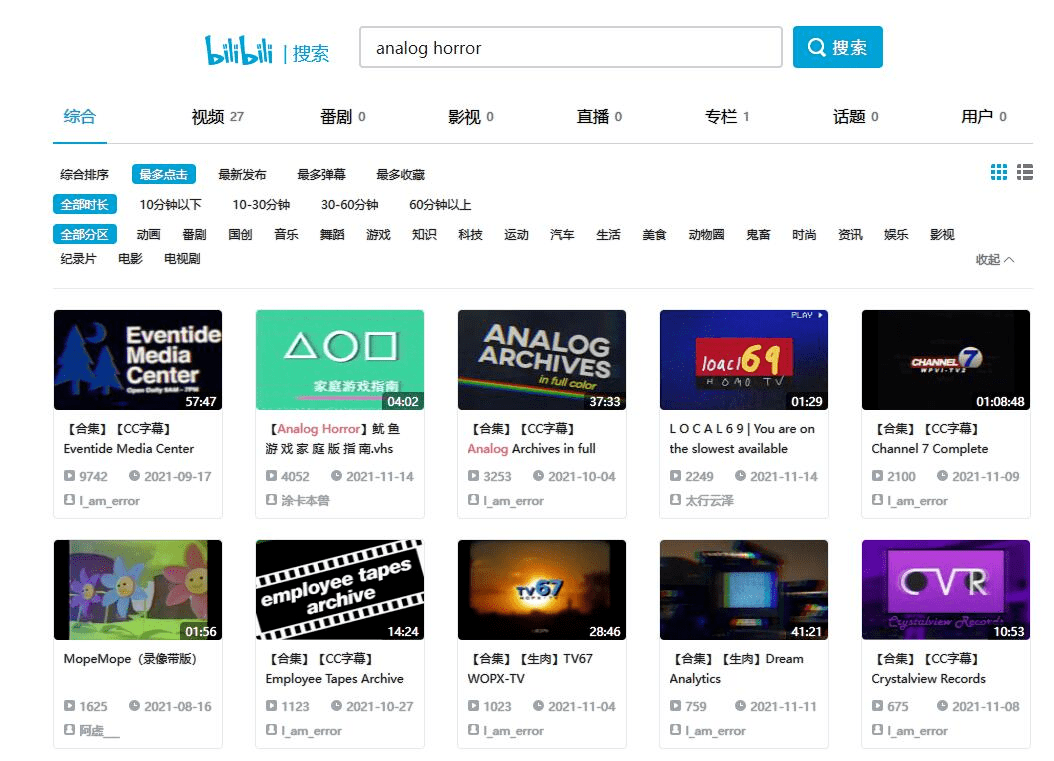
Task: Open the MopeMope video thumbnail
Action: [x=137, y=589]
